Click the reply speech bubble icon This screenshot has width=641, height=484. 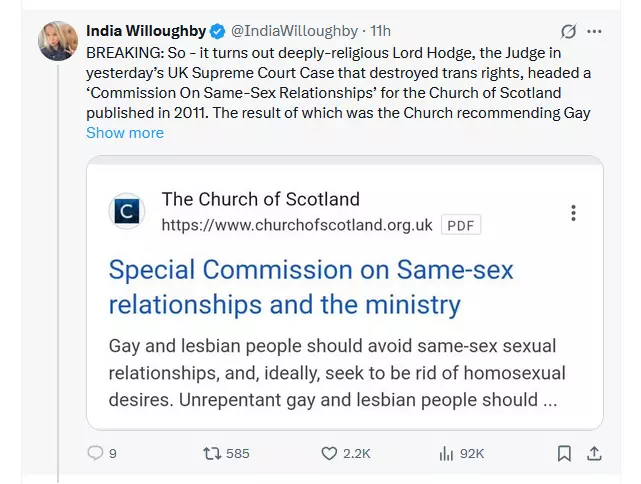(x=95, y=453)
